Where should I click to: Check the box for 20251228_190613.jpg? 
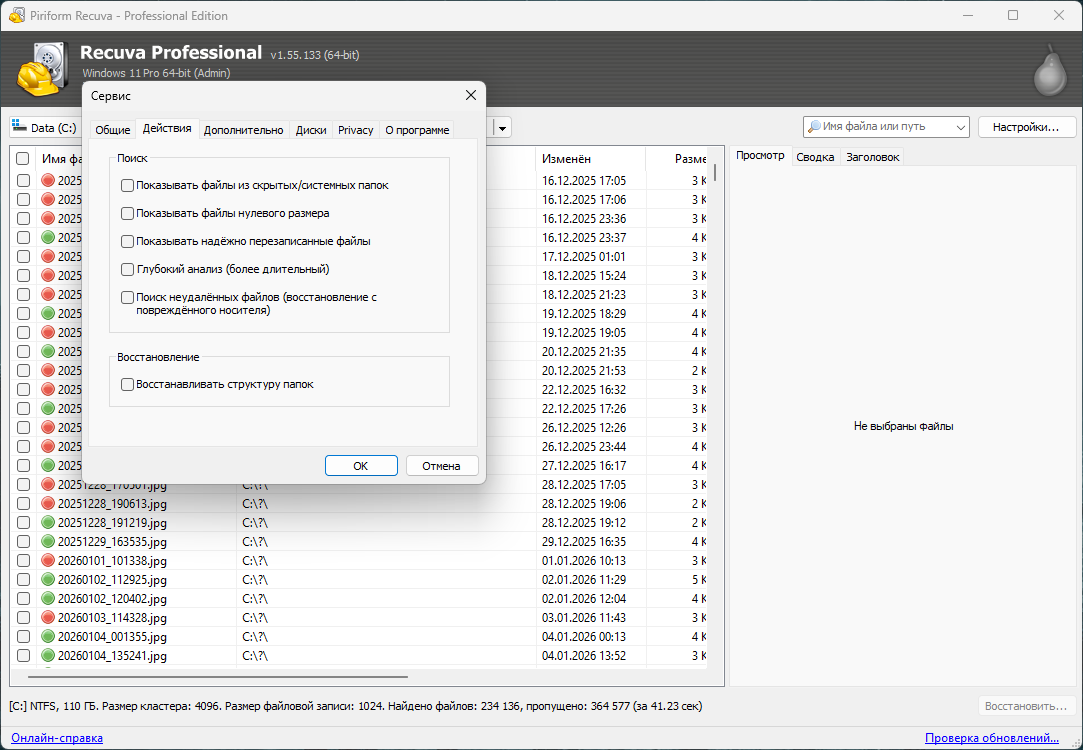(23, 503)
